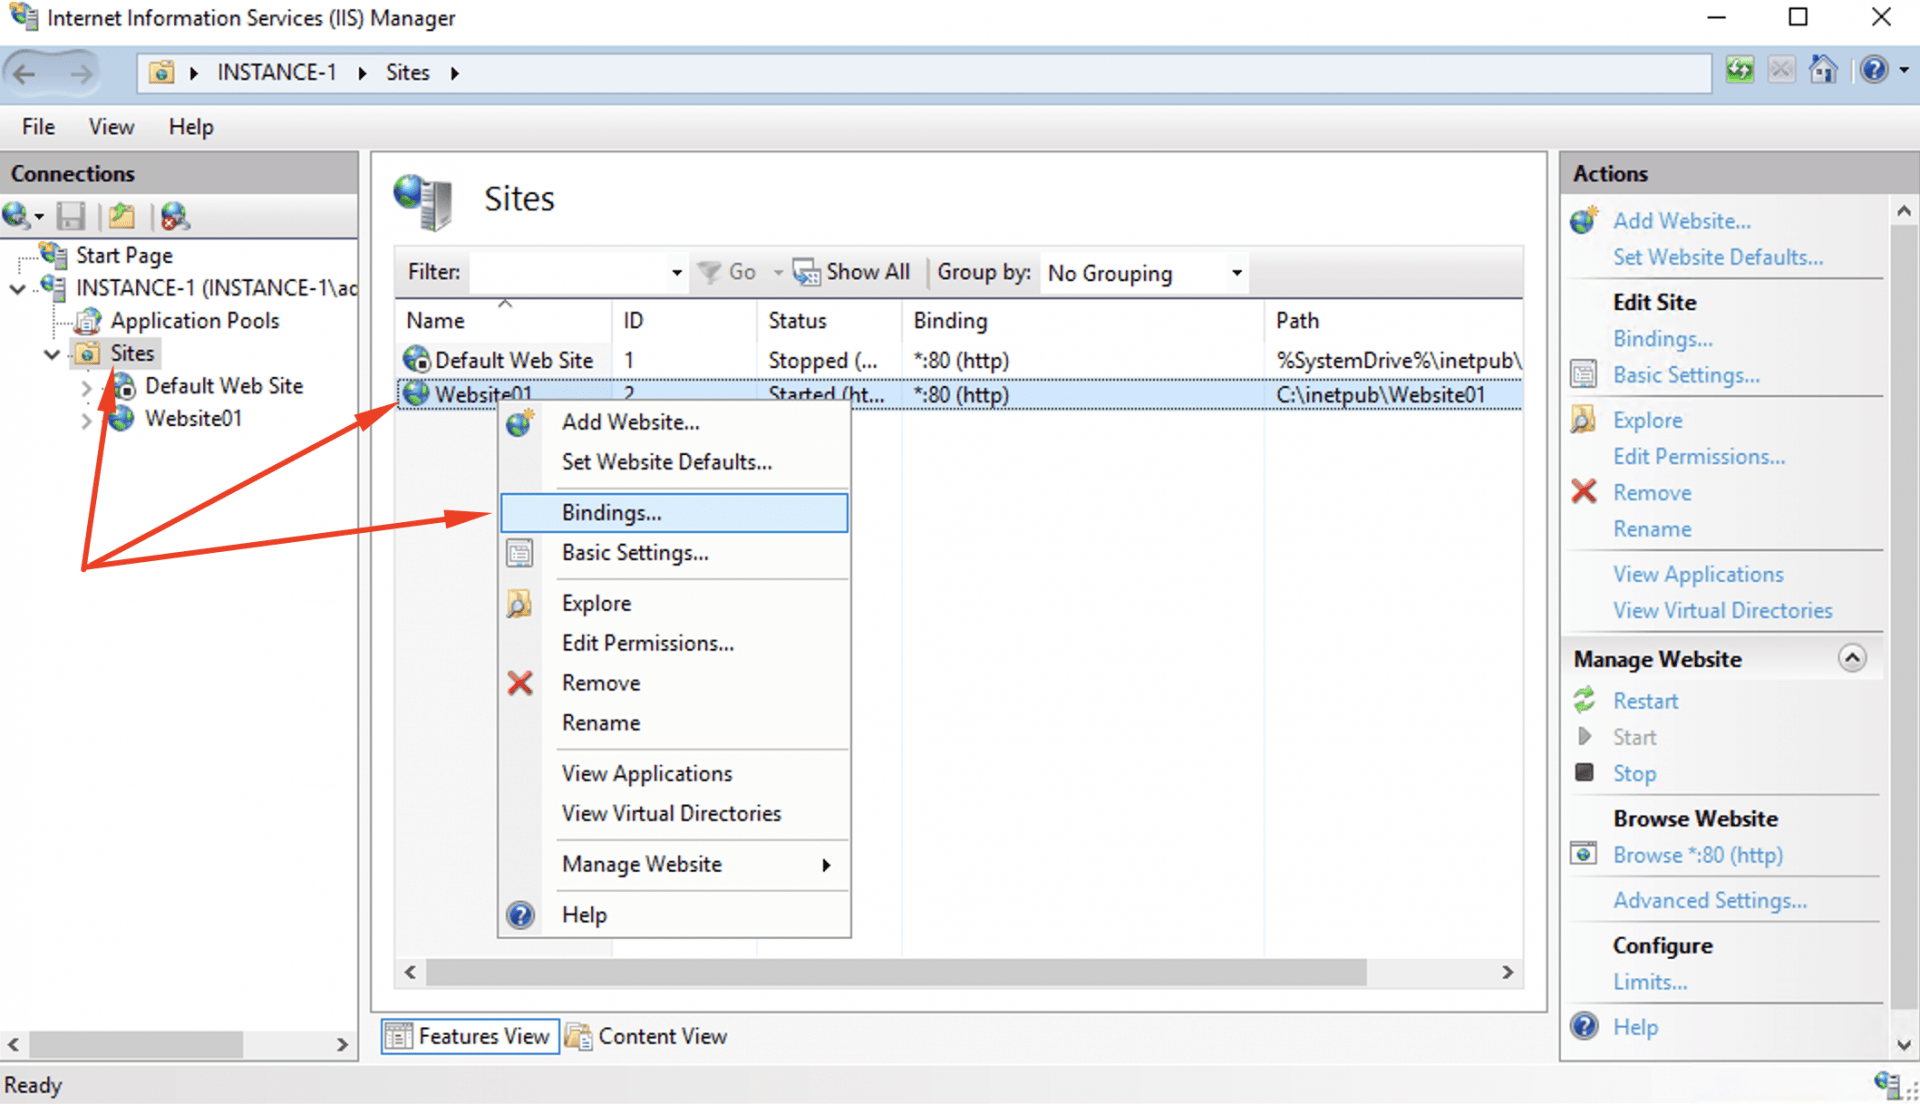
Task: Stop Website01 using the square Stop icon
Action: pyautogui.click(x=1584, y=772)
